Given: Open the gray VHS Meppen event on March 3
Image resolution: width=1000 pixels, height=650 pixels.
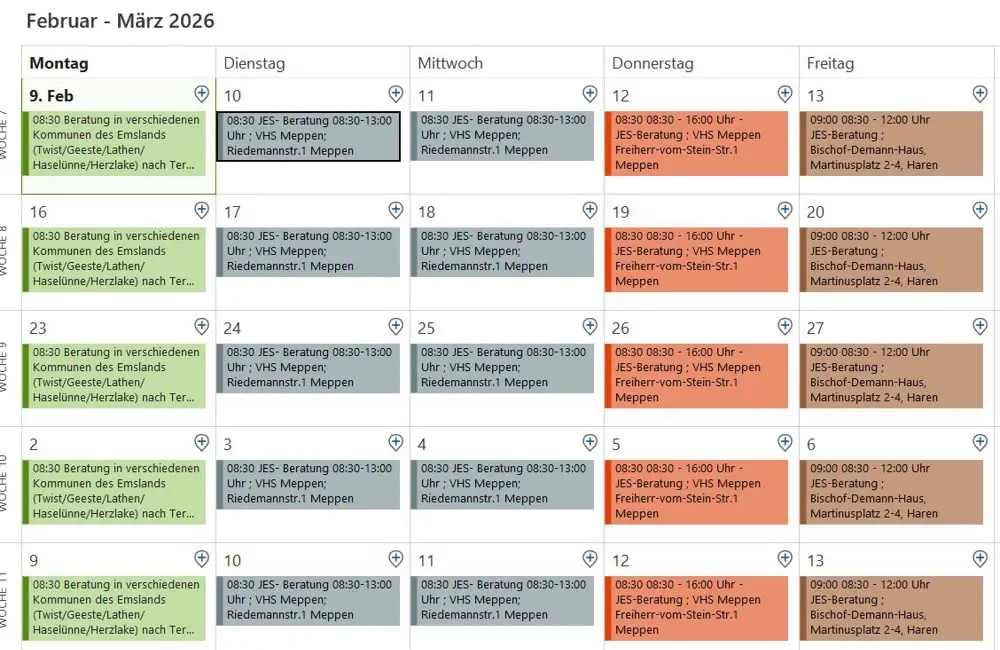Looking at the screenshot, I should coord(308,484).
